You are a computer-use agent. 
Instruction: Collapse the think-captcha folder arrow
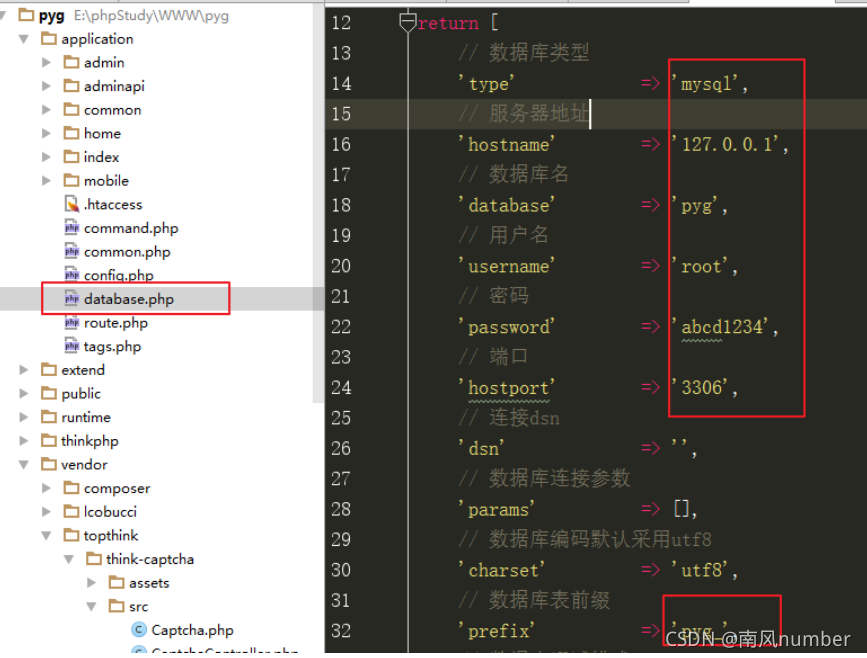coord(69,560)
